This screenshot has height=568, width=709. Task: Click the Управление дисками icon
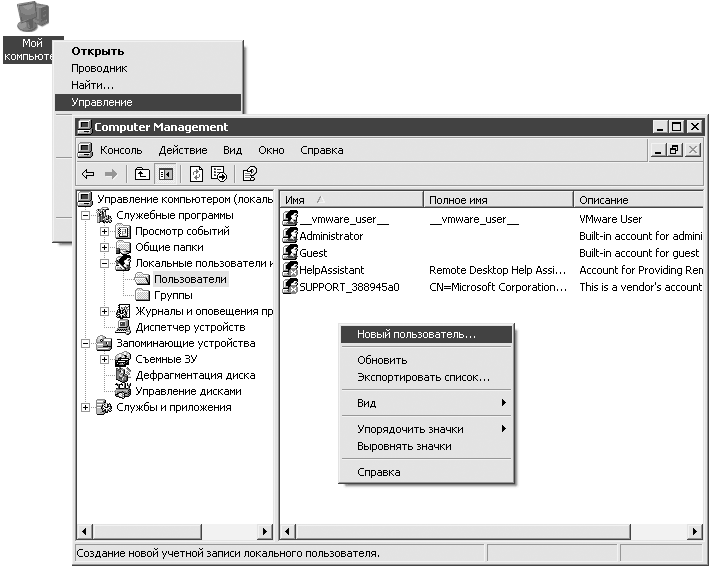click(x=123, y=391)
